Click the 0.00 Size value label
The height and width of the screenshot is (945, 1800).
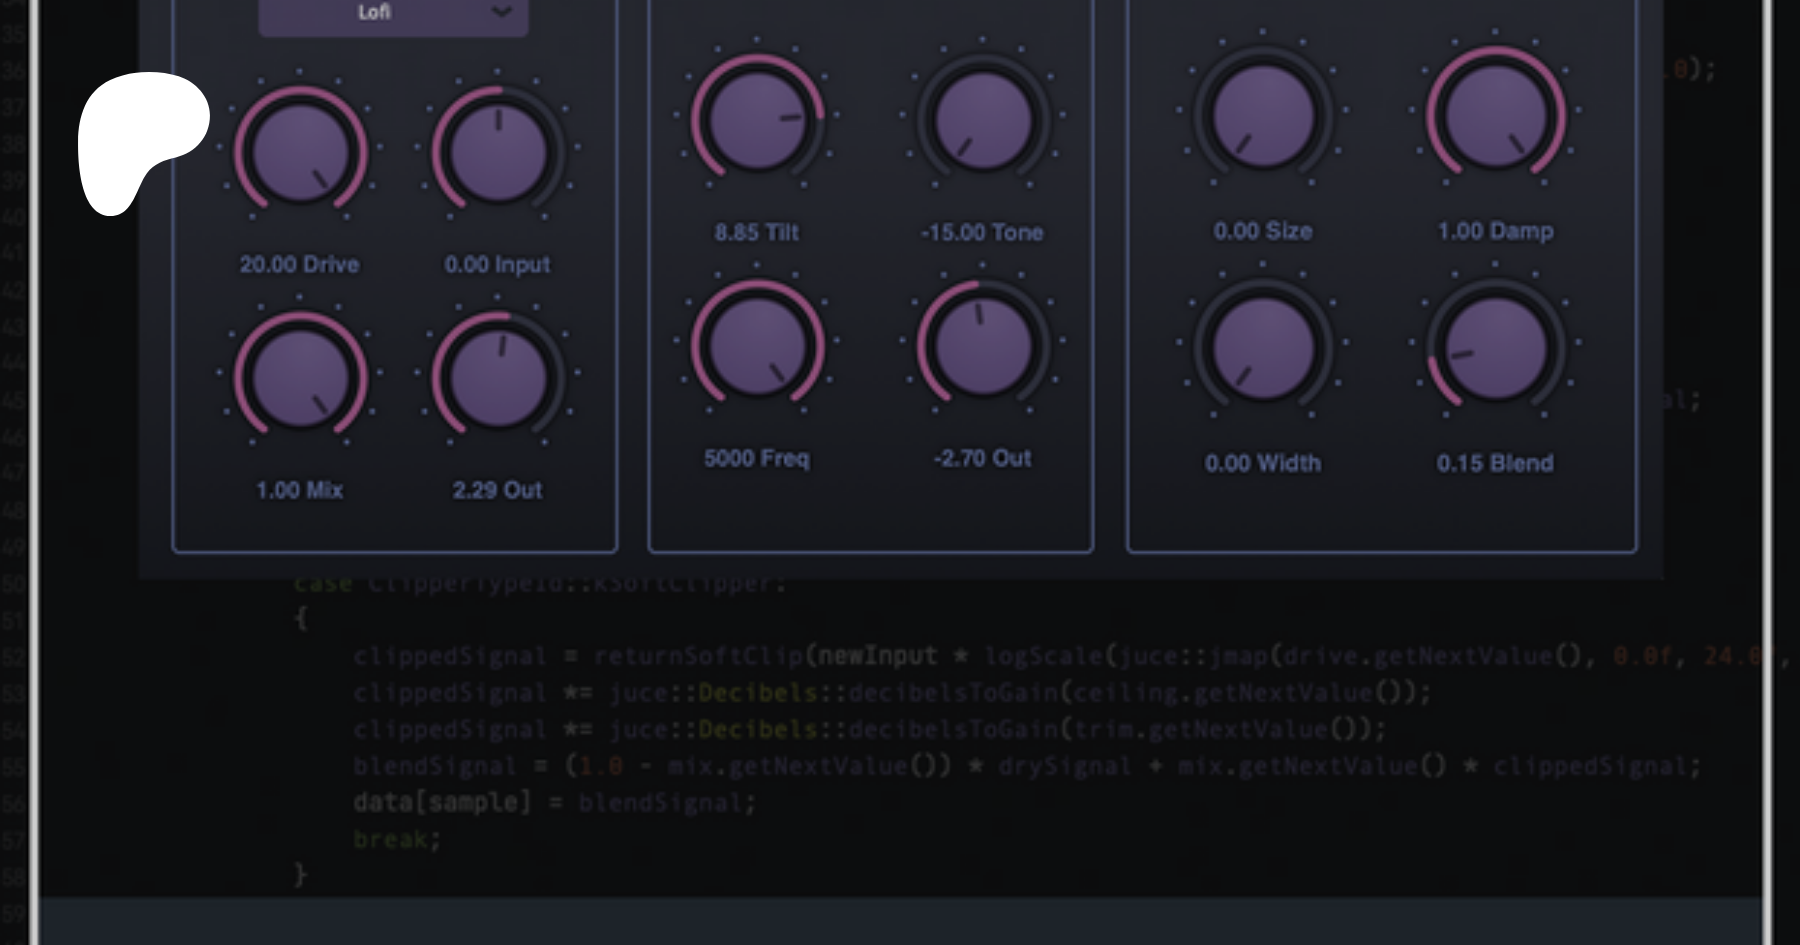click(1263, 231)
